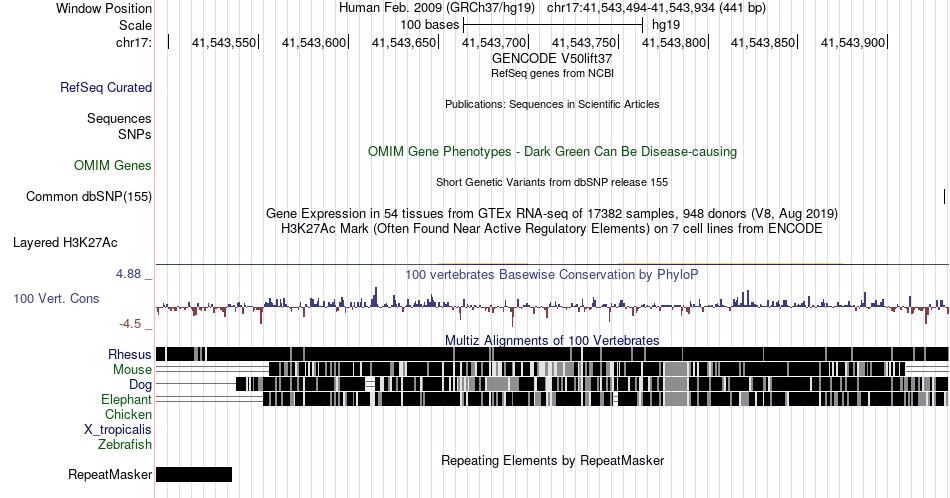Viewport: 950px width, 498px height.
Task: Click the RefSeq Curated track label
Action: (x=105, y=87)
